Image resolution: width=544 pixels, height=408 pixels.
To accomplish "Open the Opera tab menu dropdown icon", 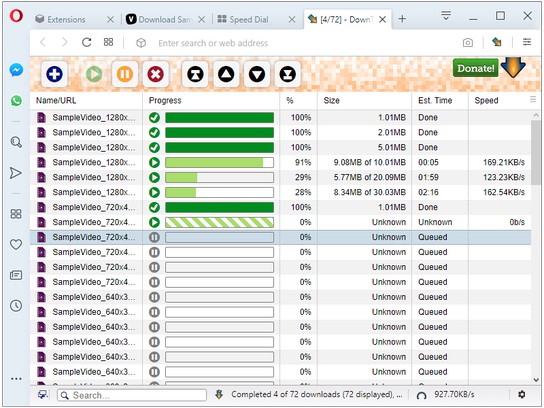I will point(446,16).
